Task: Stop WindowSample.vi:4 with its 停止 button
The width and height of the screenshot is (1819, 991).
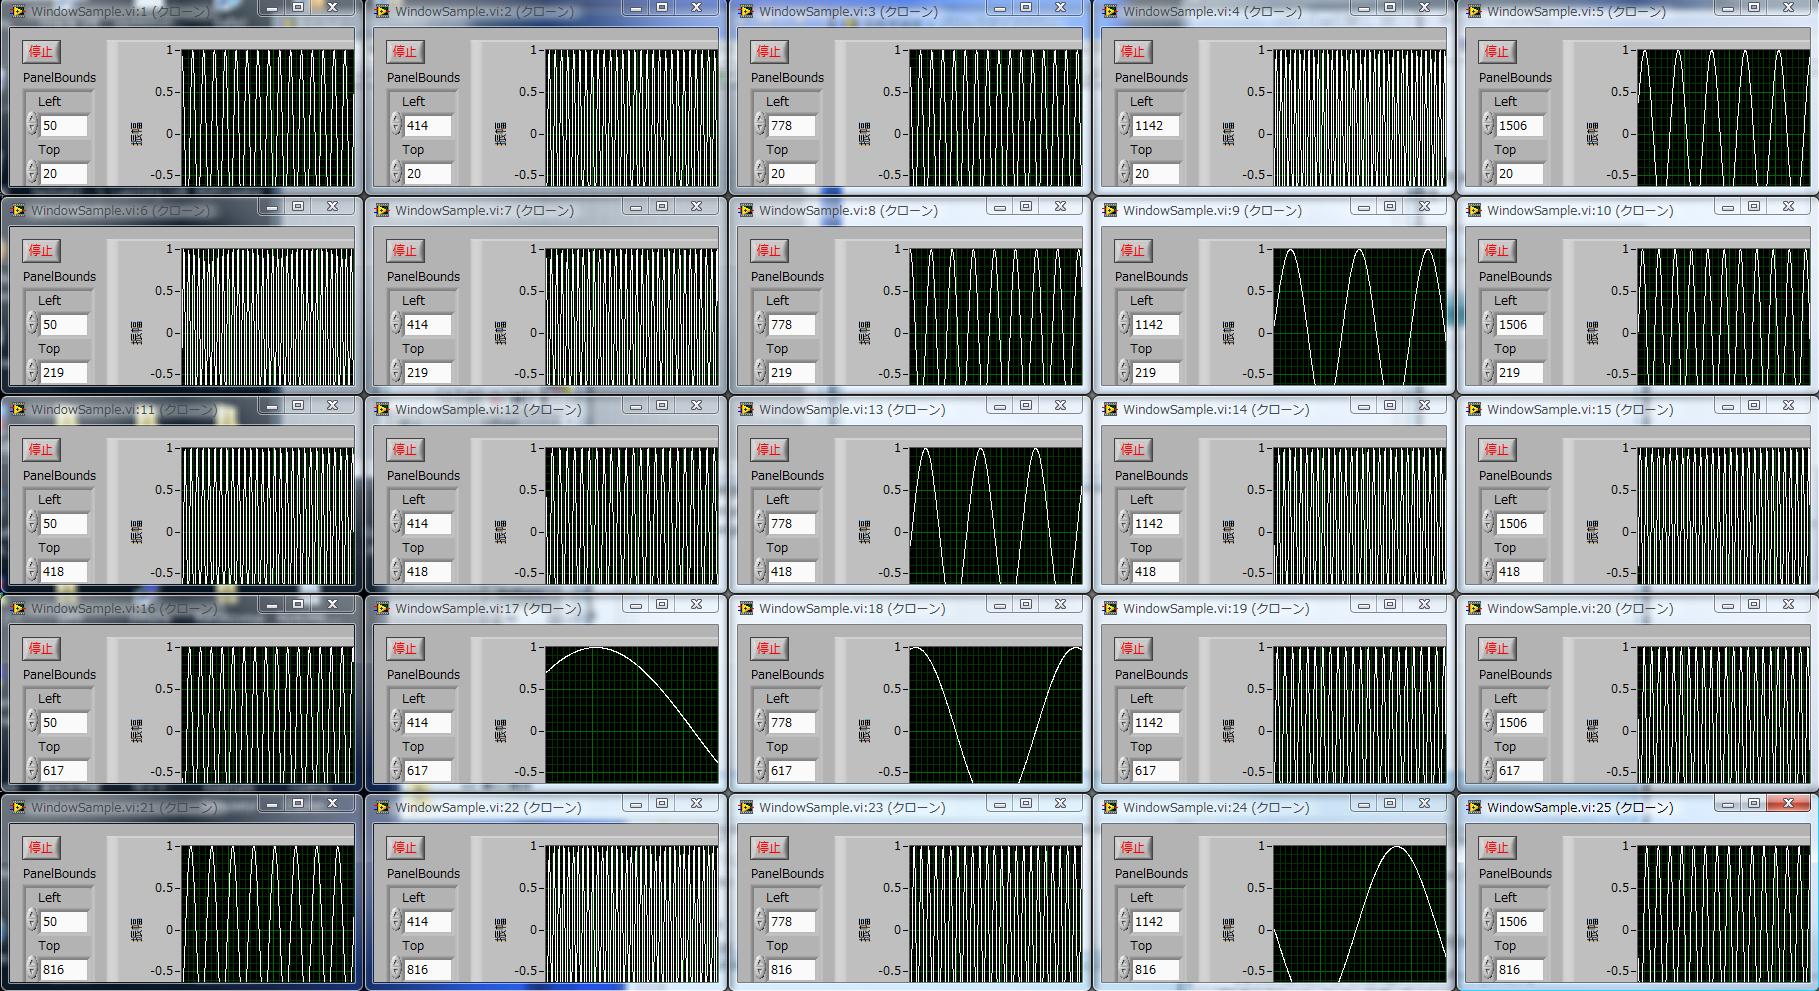Action: 1133,51
